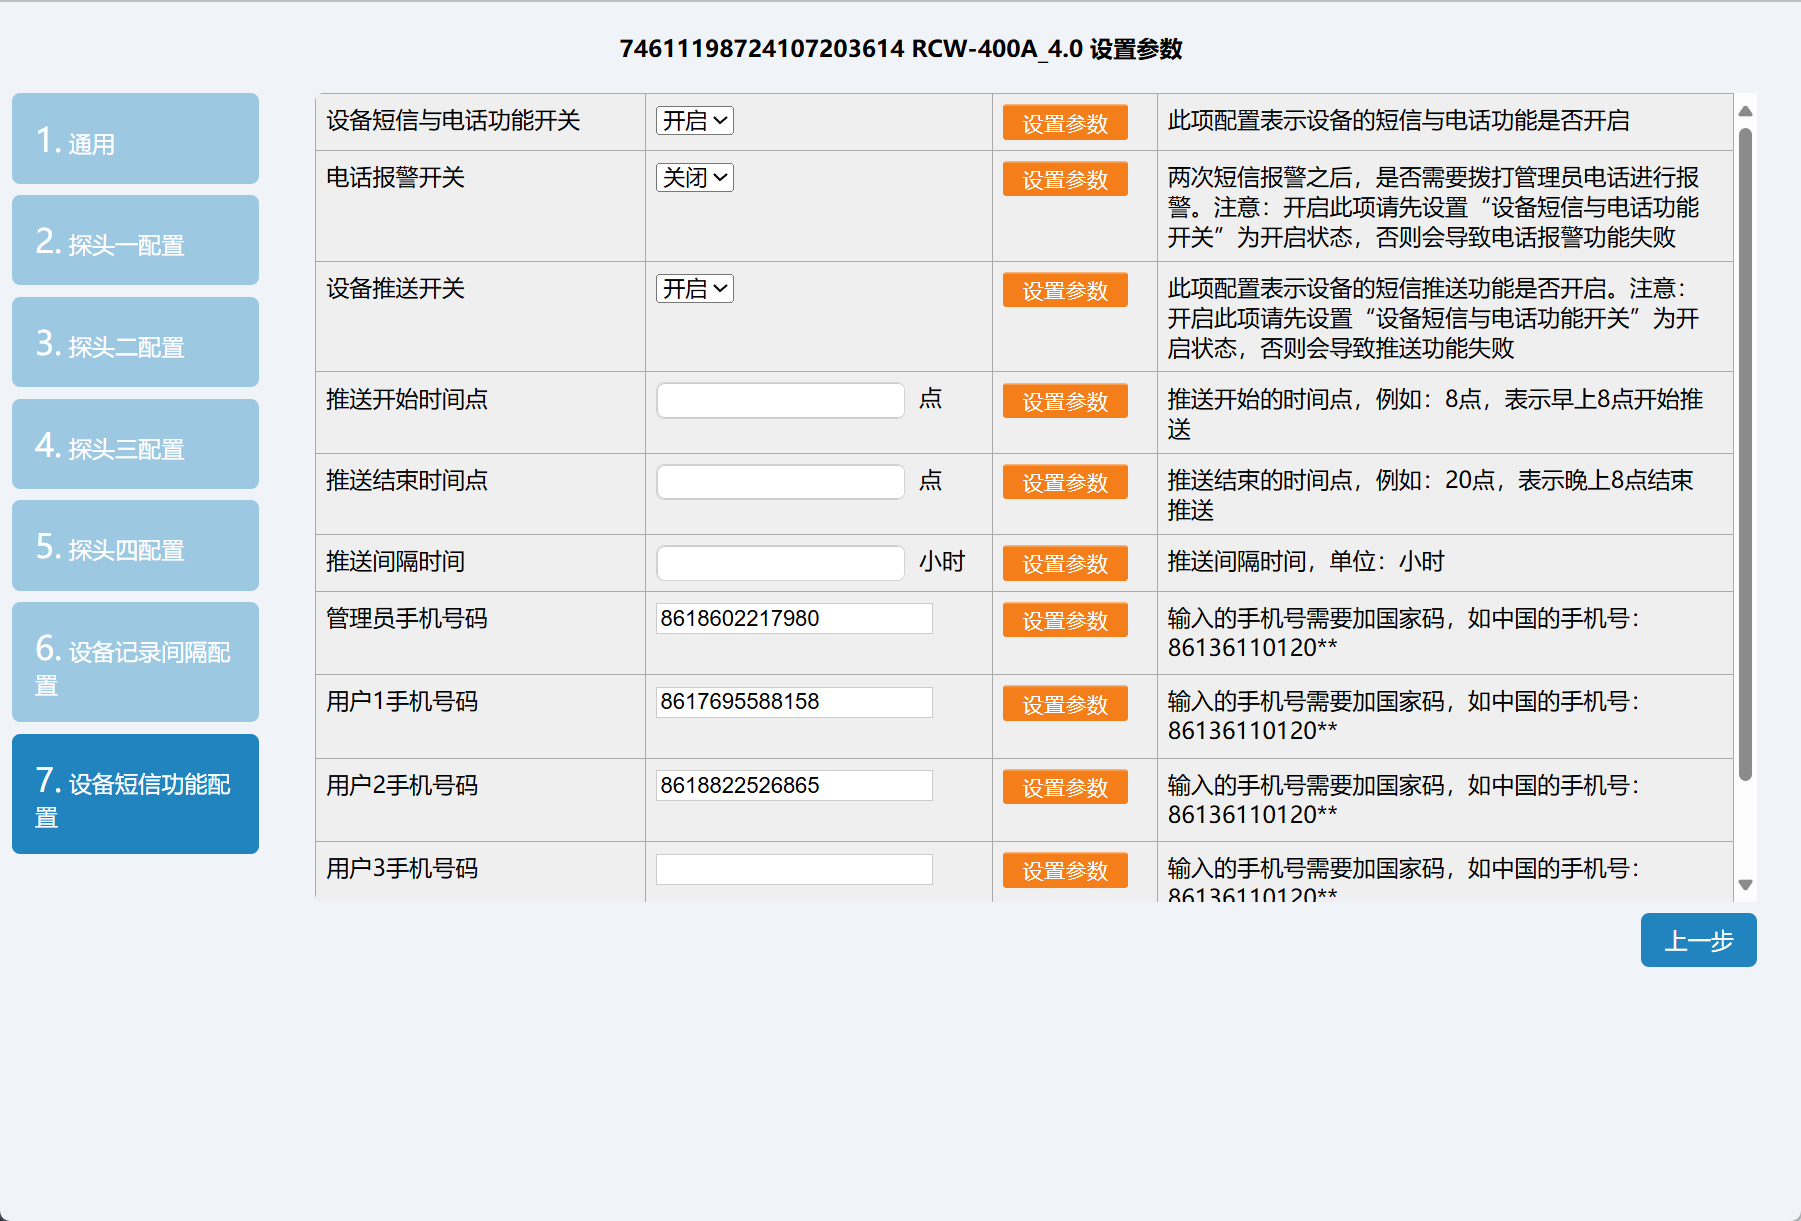Viewport: 1801px width, 1221px height.
Task: Click the 7. 设备短信功能配置 tab
Action: [135, 794]
